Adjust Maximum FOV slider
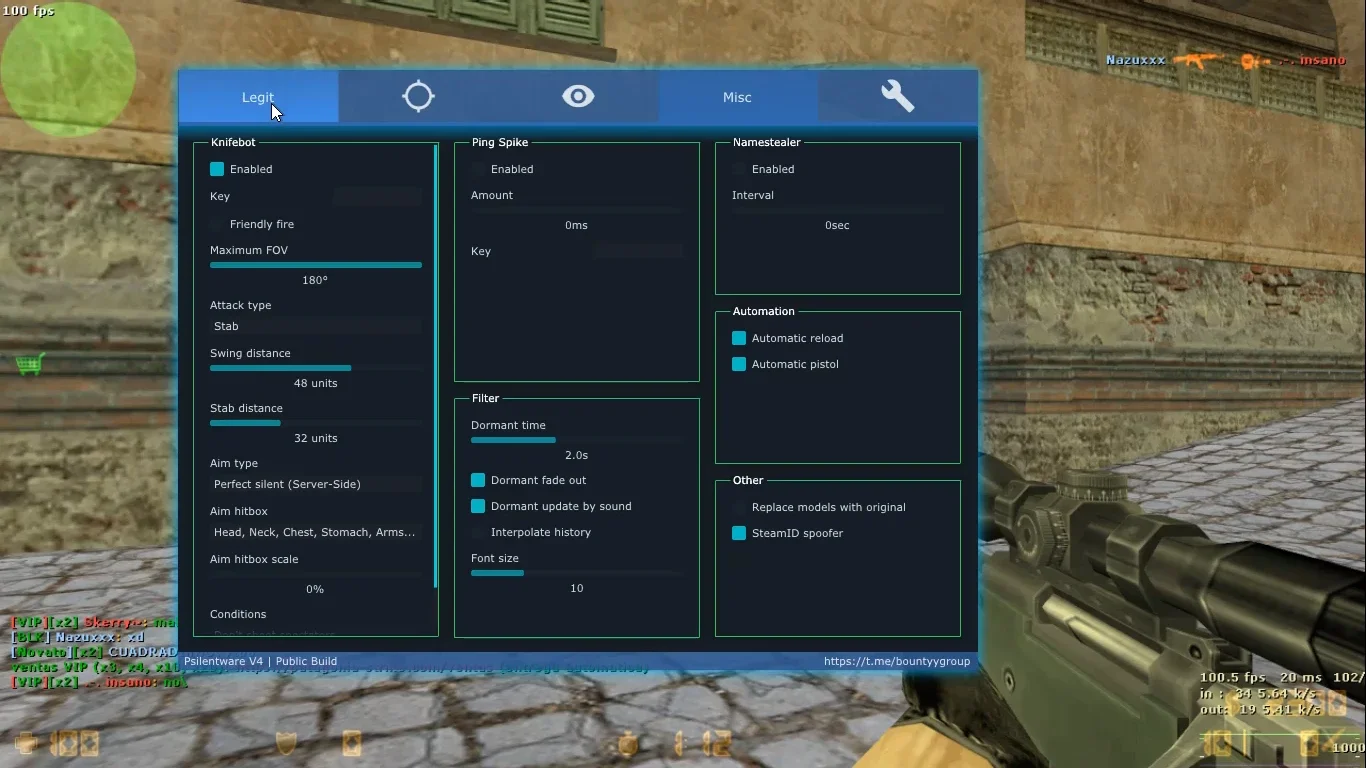The height and width of the screenshot is (768, 1366). [x=316, y=265]
